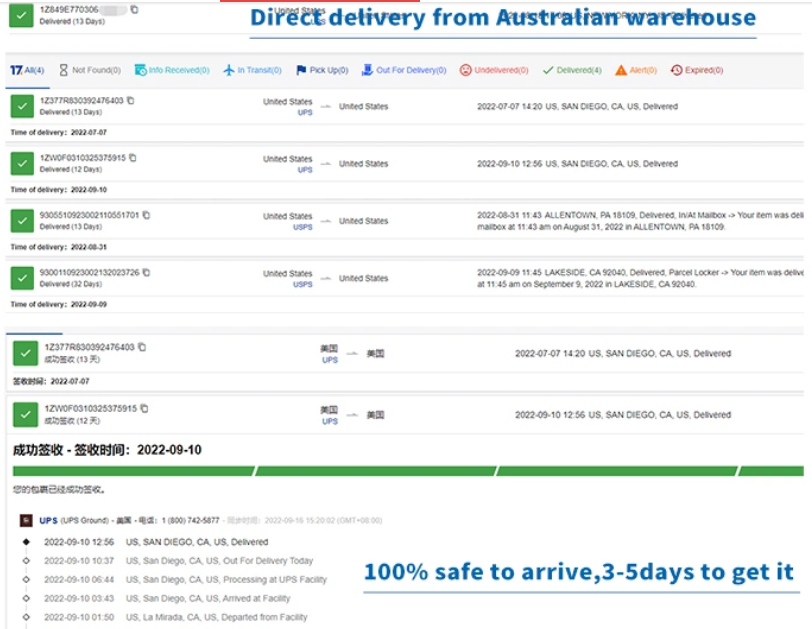This screenshot has width=812, height=629.
Task: Click the airplane In Transit filter icon
Action: coord(229,71)
